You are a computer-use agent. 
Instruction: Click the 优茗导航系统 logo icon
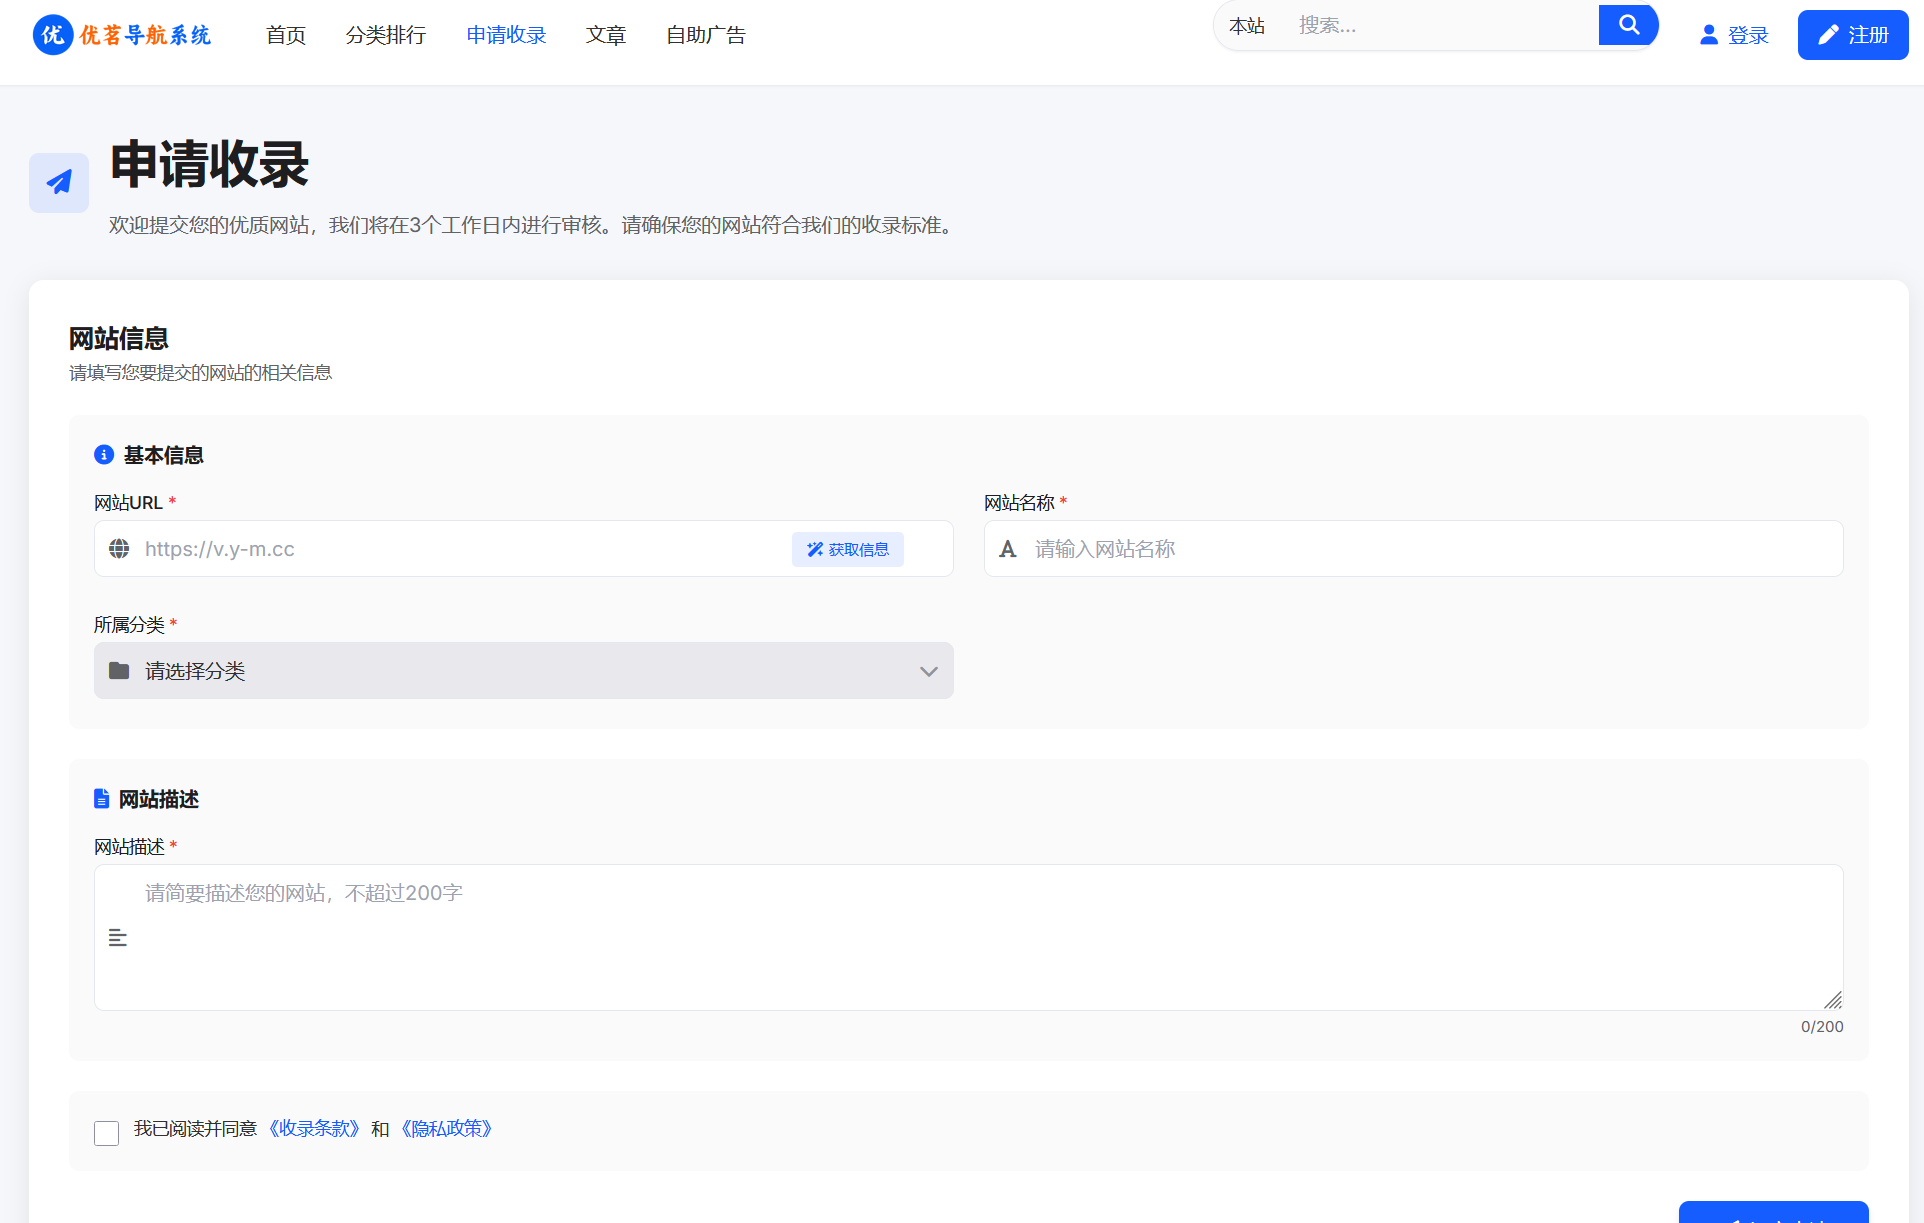(52, 34)
